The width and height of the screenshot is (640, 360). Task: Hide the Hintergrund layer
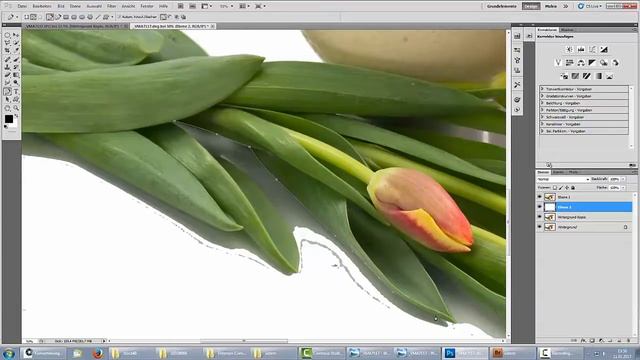pos(539,227)
